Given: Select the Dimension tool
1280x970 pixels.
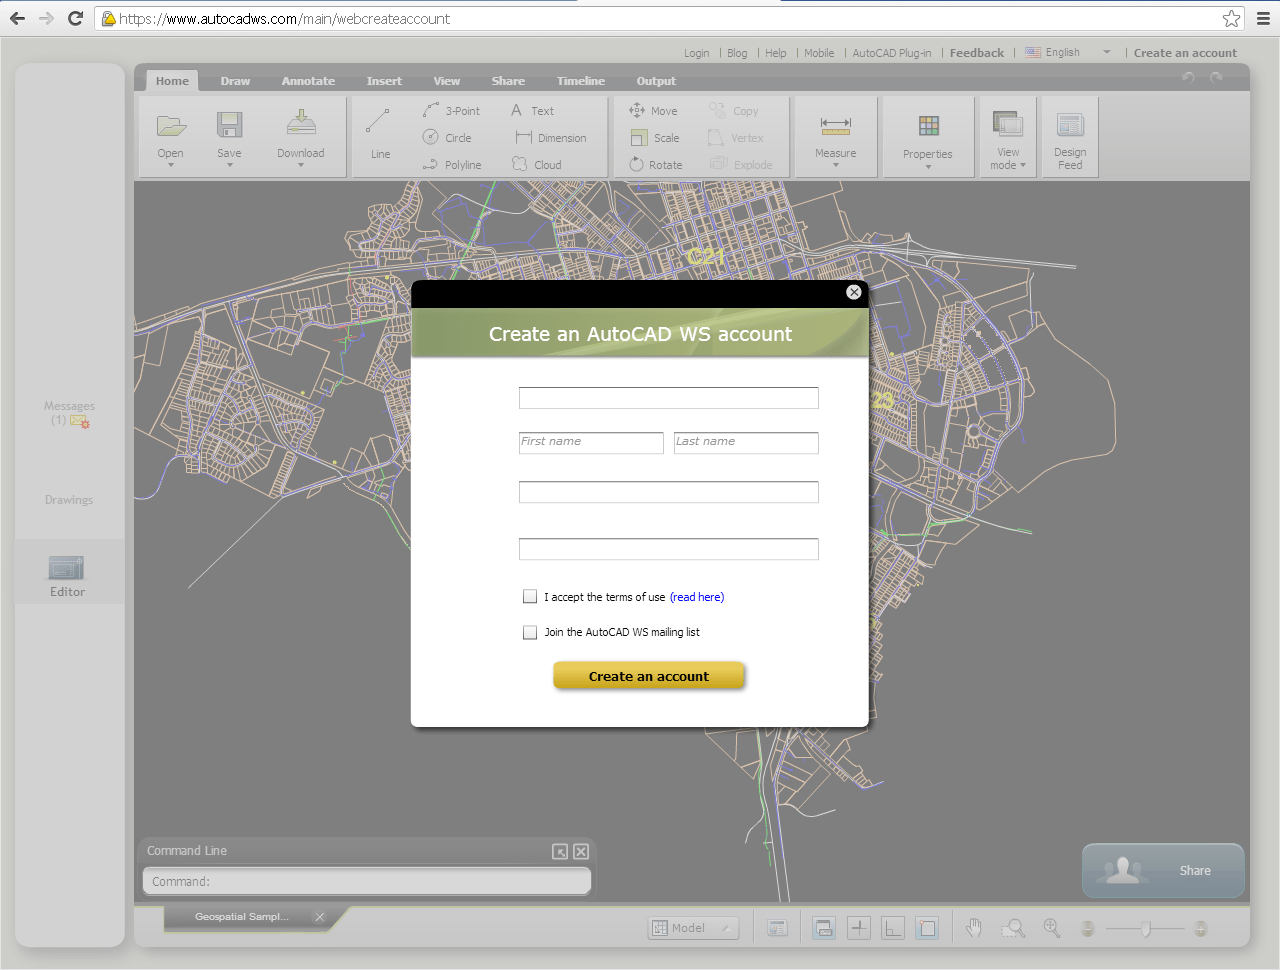Looking at the screenshot, I should pos(551,138).
